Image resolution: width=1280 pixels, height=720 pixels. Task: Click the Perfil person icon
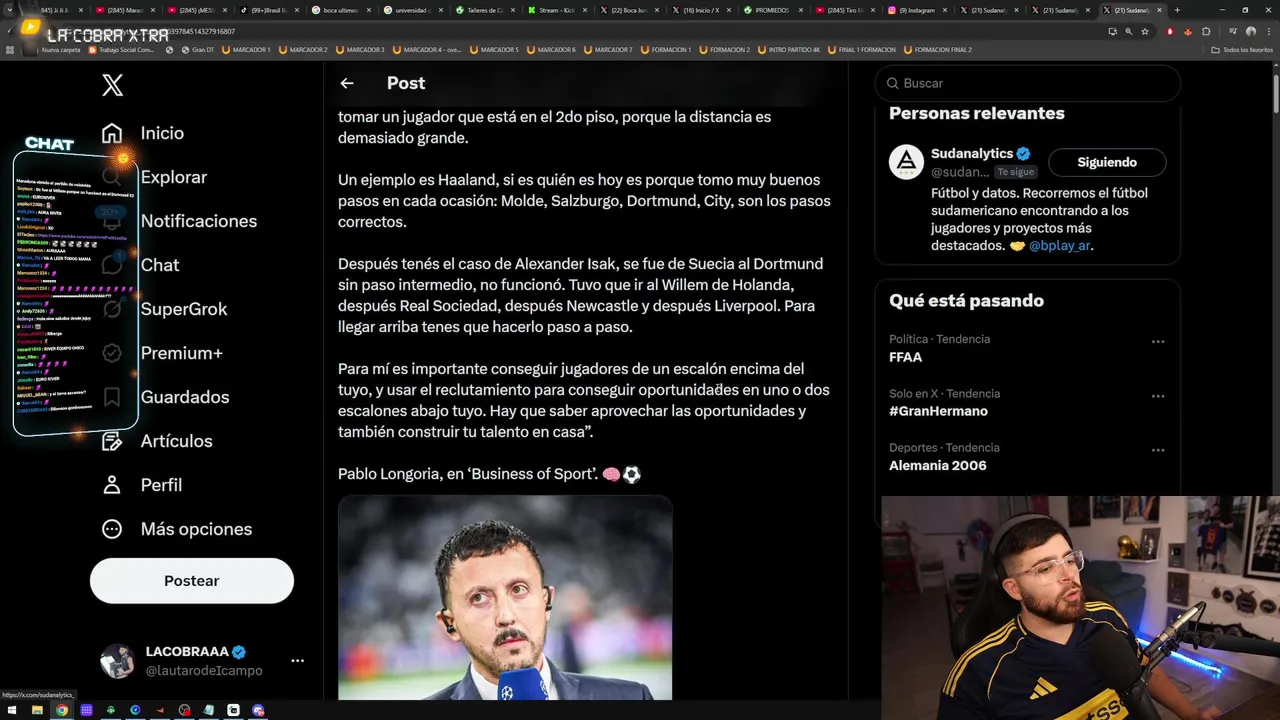click(x=112, y=485)
